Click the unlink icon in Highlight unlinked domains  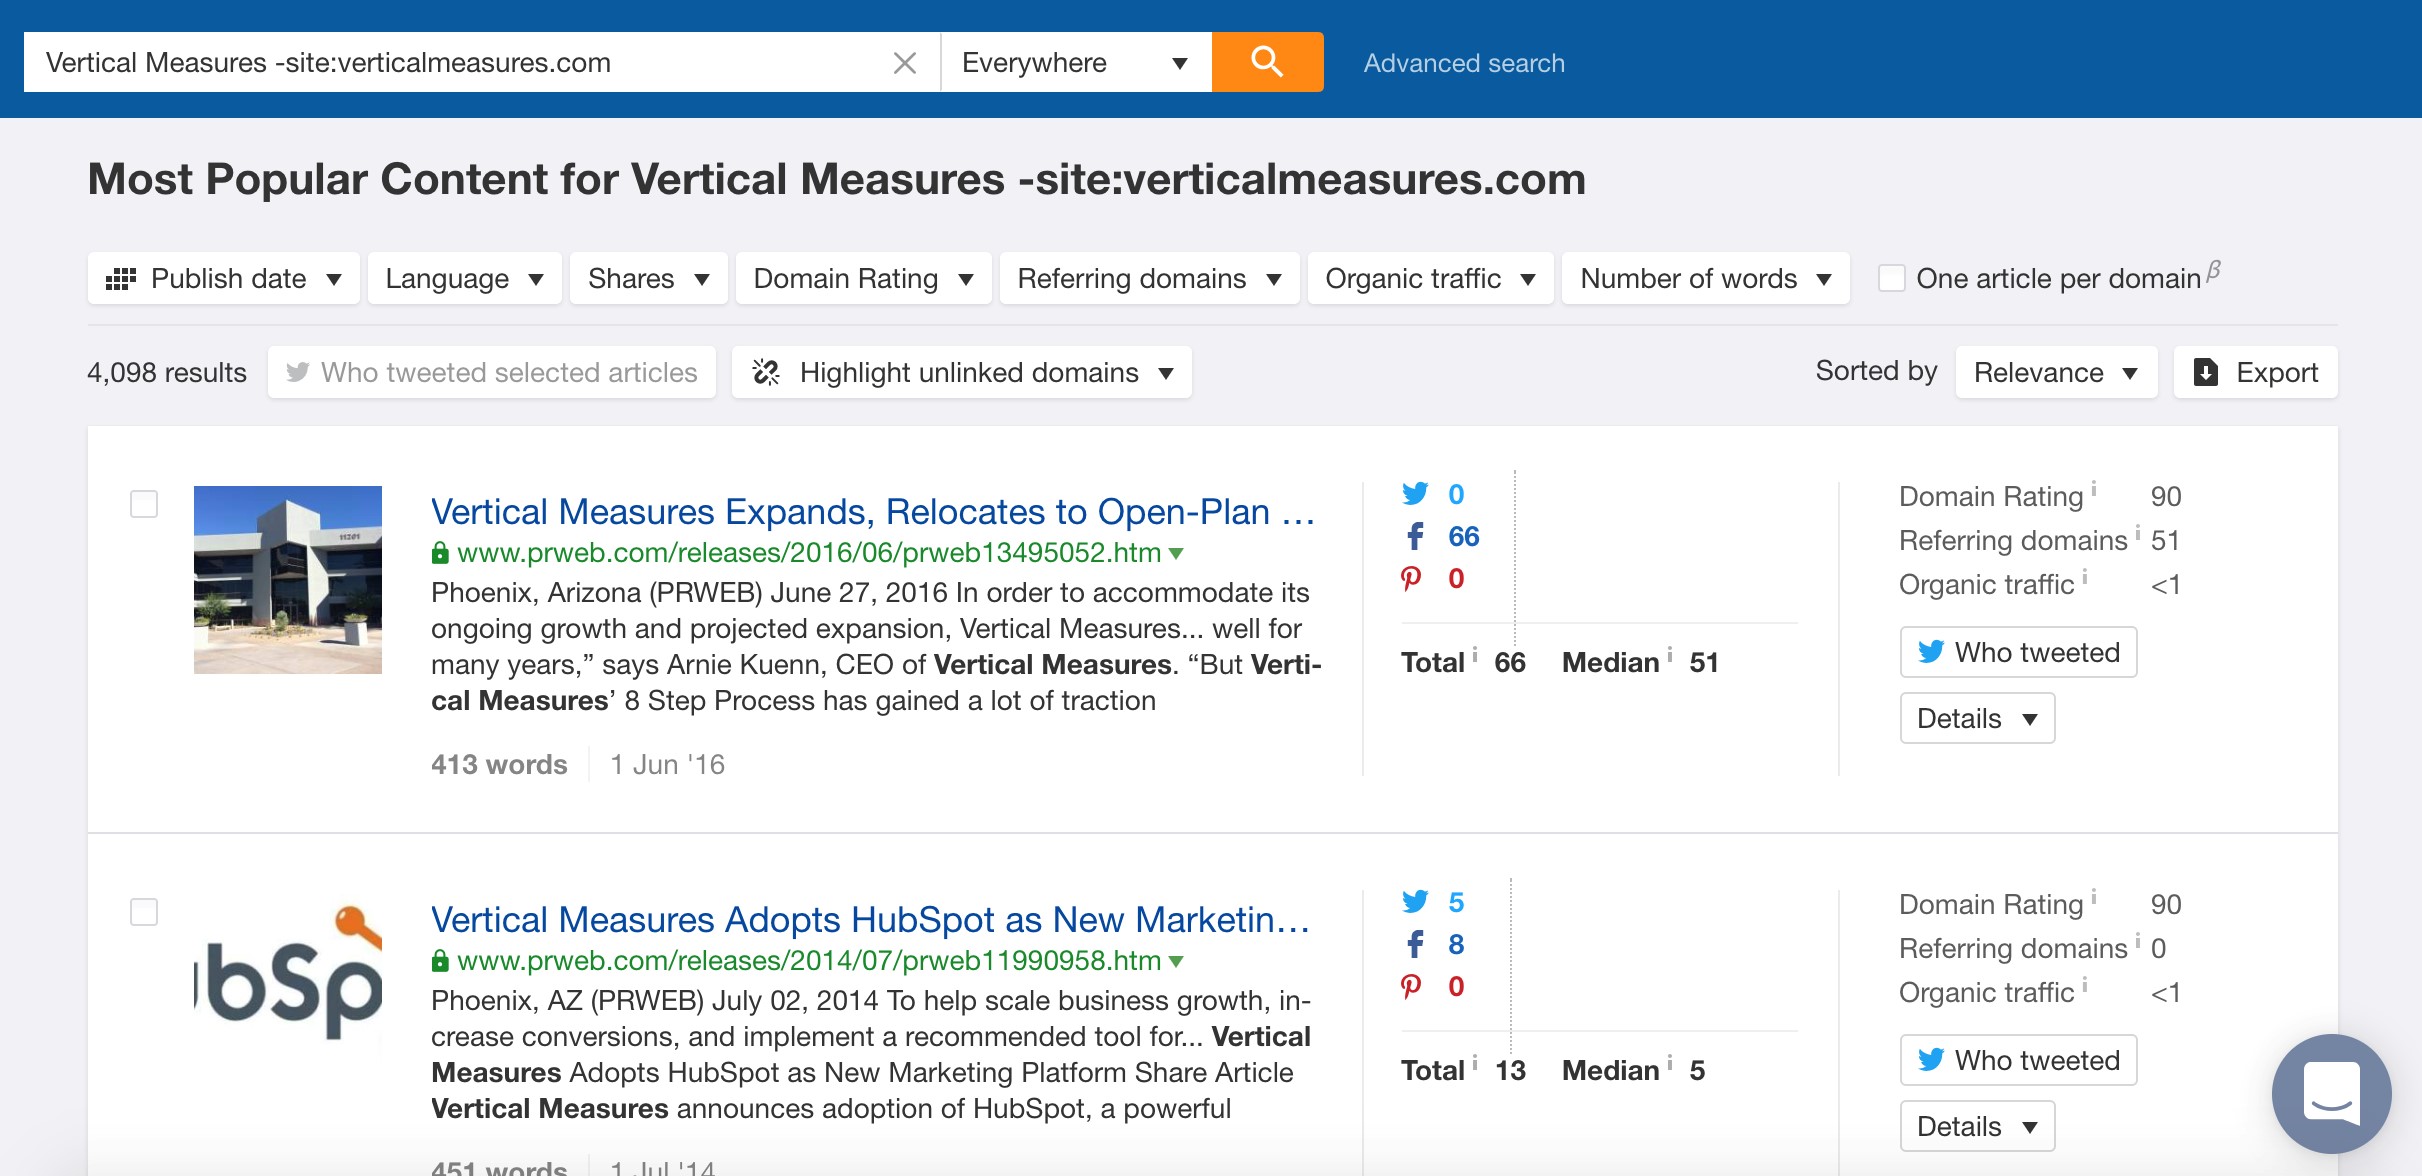pos(766,372)
